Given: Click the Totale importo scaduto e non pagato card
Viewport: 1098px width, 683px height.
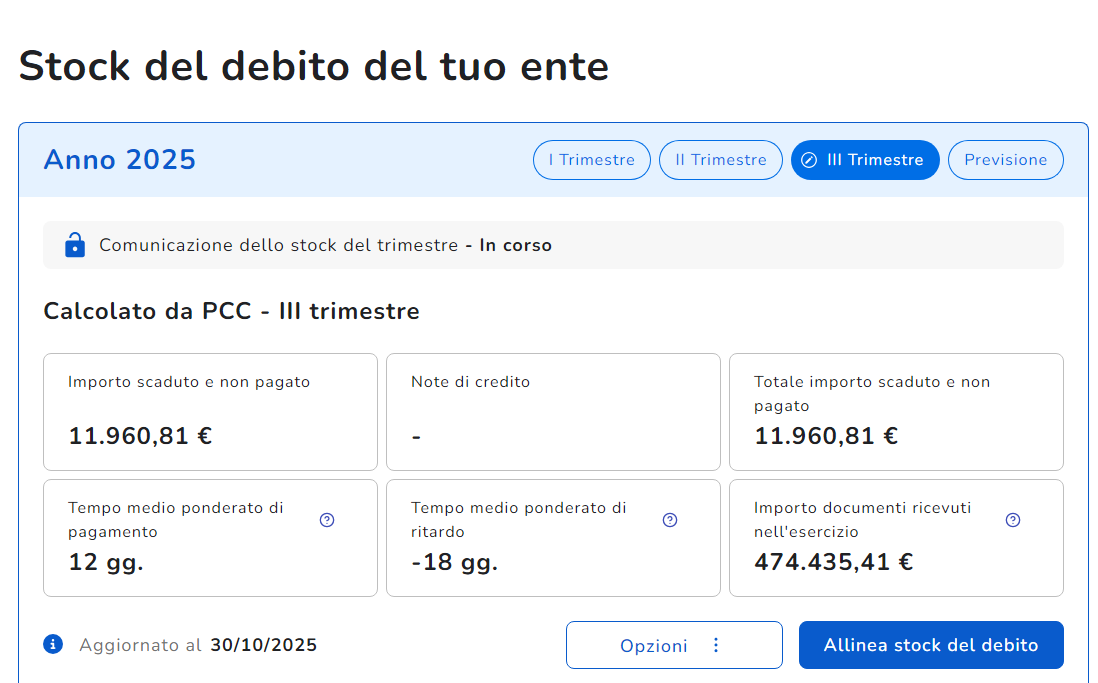Looking at the screenshot, I should pos(896,411).
